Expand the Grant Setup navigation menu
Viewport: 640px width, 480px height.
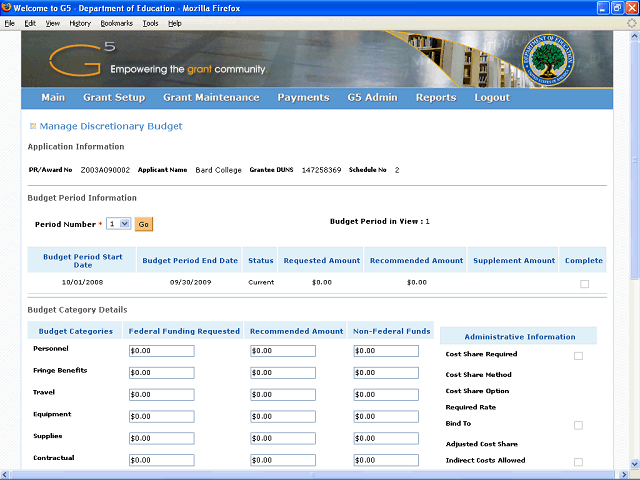pos(114,98)
